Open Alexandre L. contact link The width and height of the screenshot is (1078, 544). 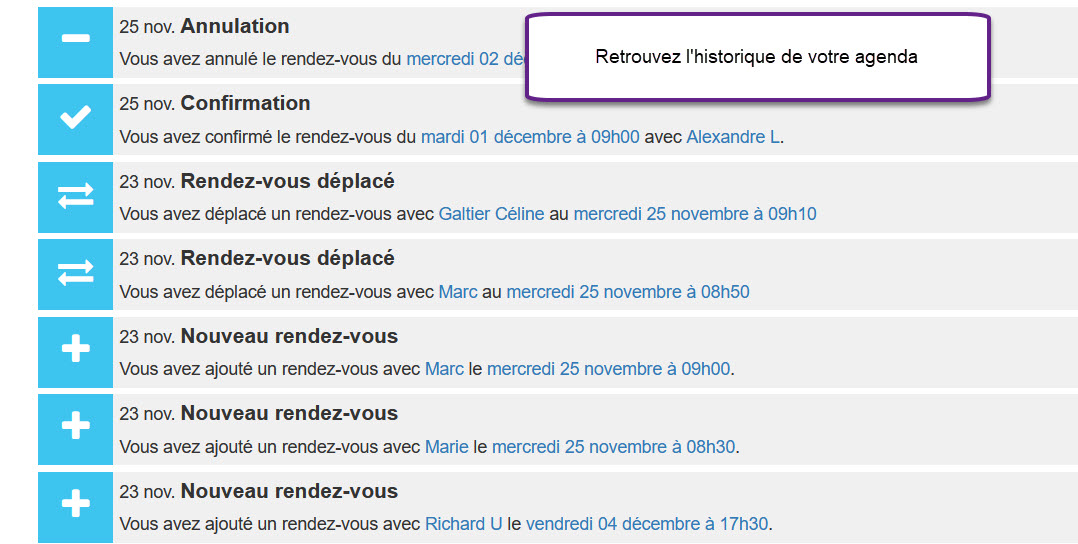[734, 137]
